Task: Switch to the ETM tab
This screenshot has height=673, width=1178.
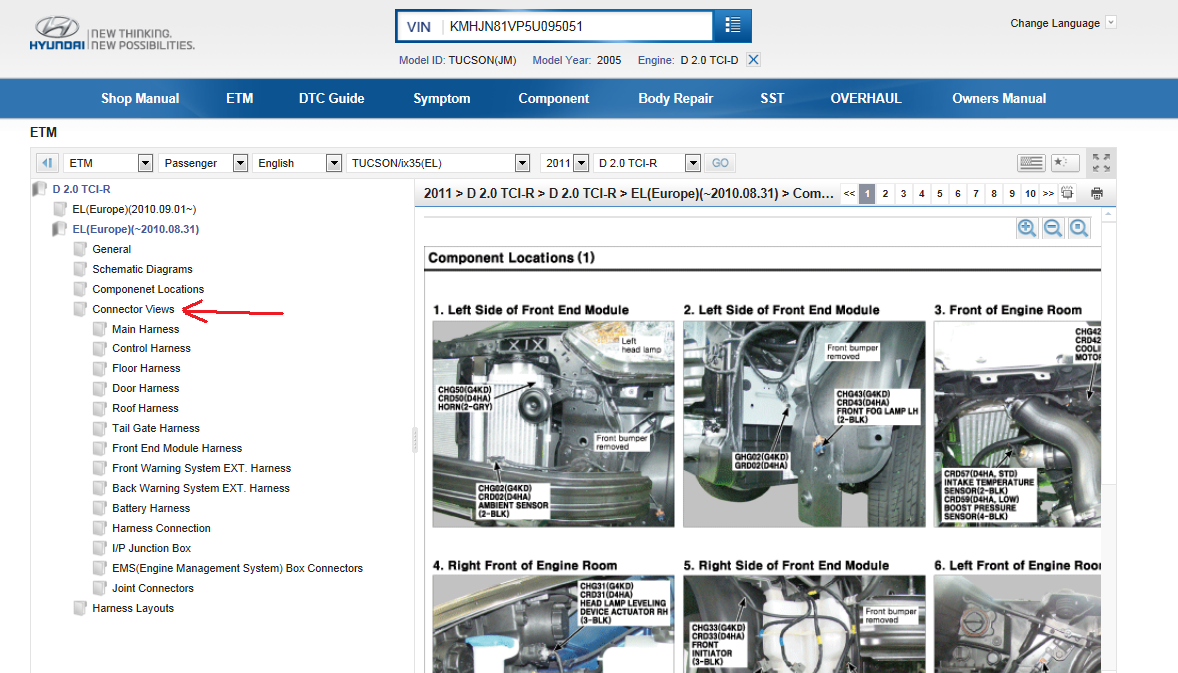Action: [240, 98]
